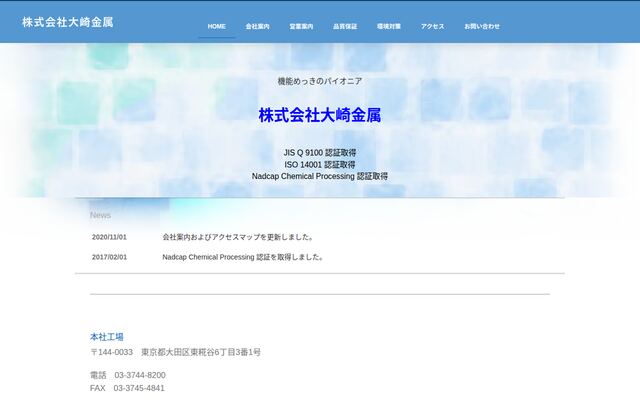Click the 2020/11/01 news date
Image resolution: width=640 pixels, height=400 pixels.
pyautogui.click(x=109, y=237)
